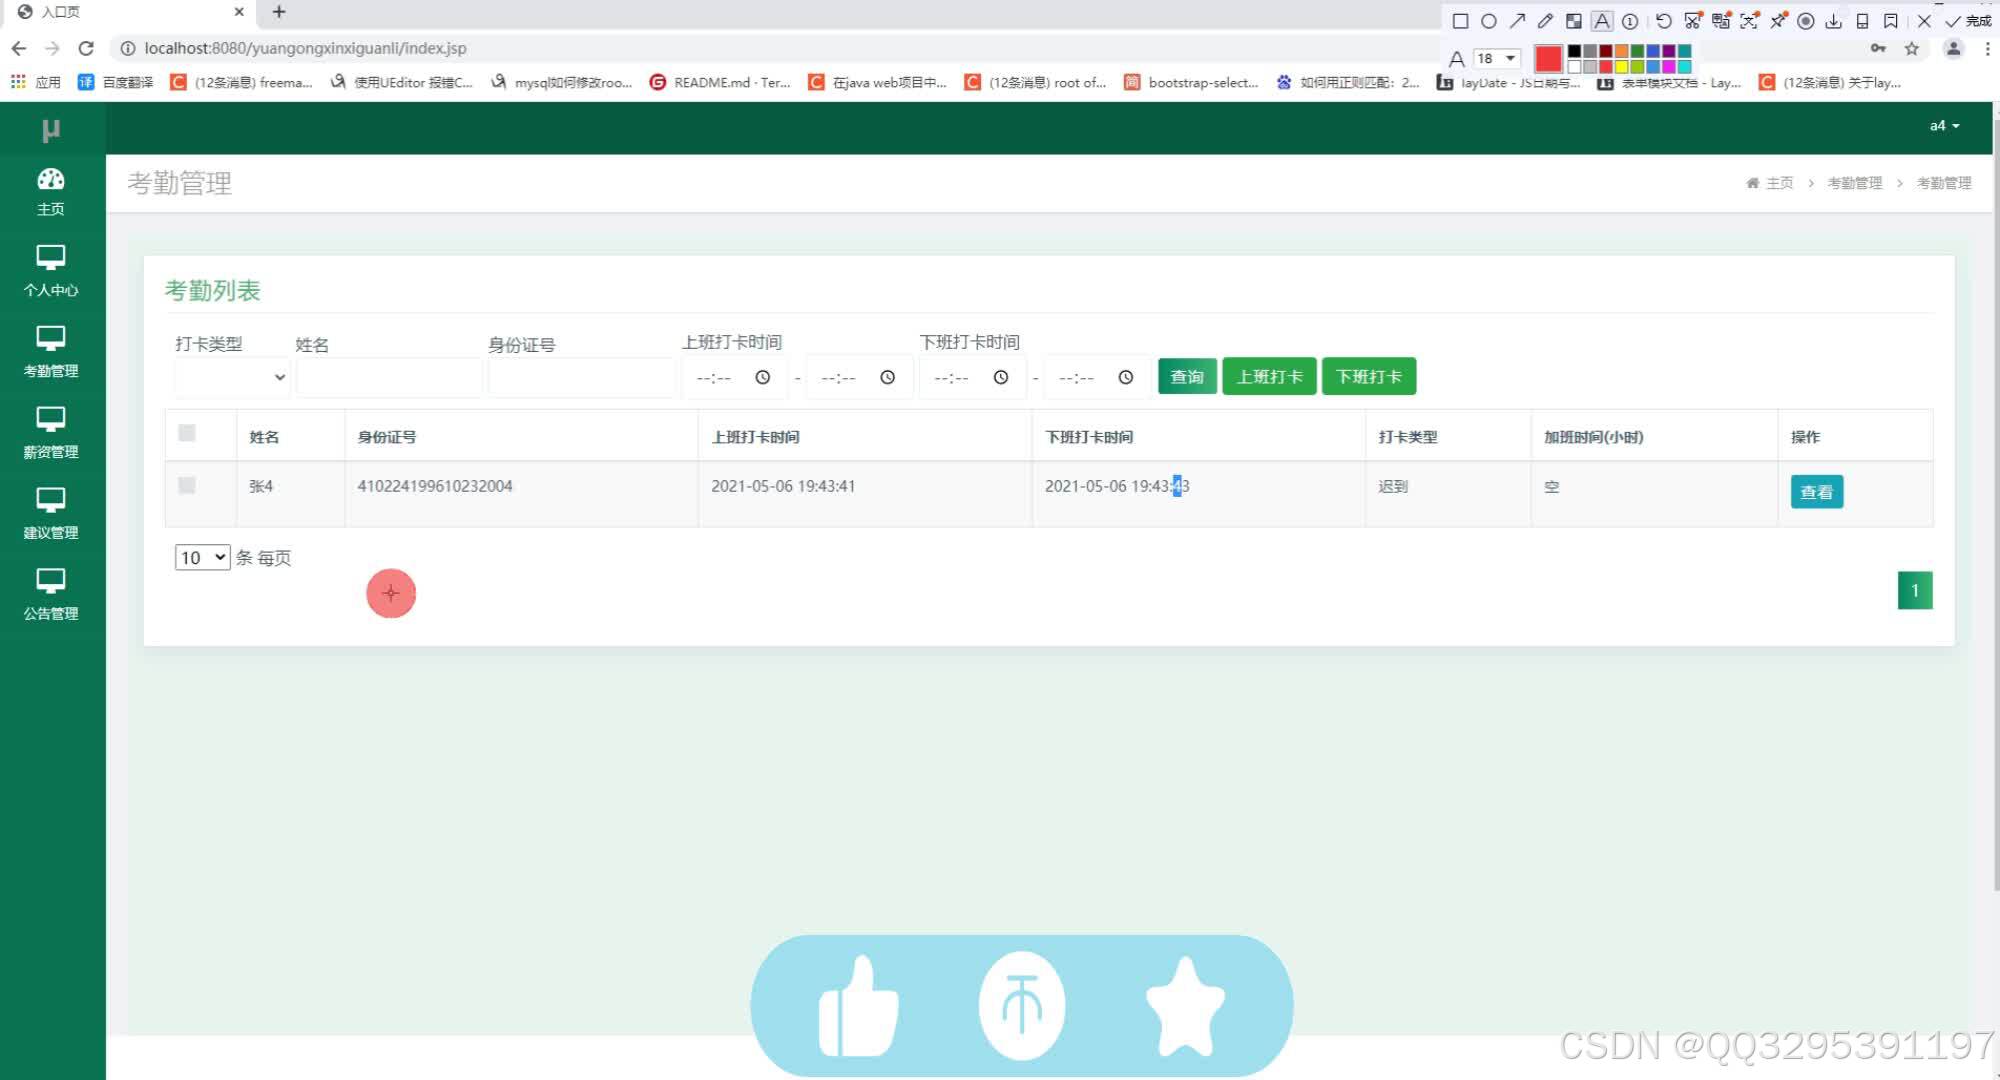Save screenshot with the download icon
Image resolution: width=2000 pixels, height=1080 pixels.
coord(1834,21)
